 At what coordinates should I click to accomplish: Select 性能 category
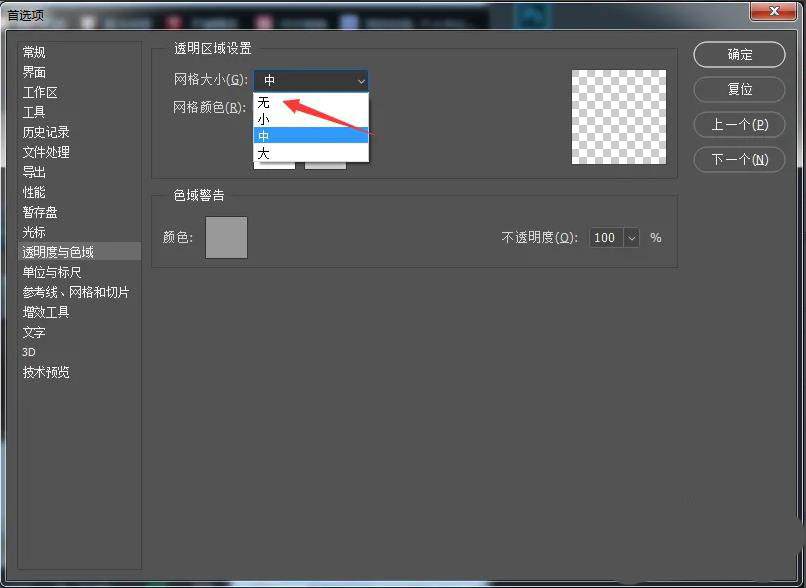pos(34,193)
